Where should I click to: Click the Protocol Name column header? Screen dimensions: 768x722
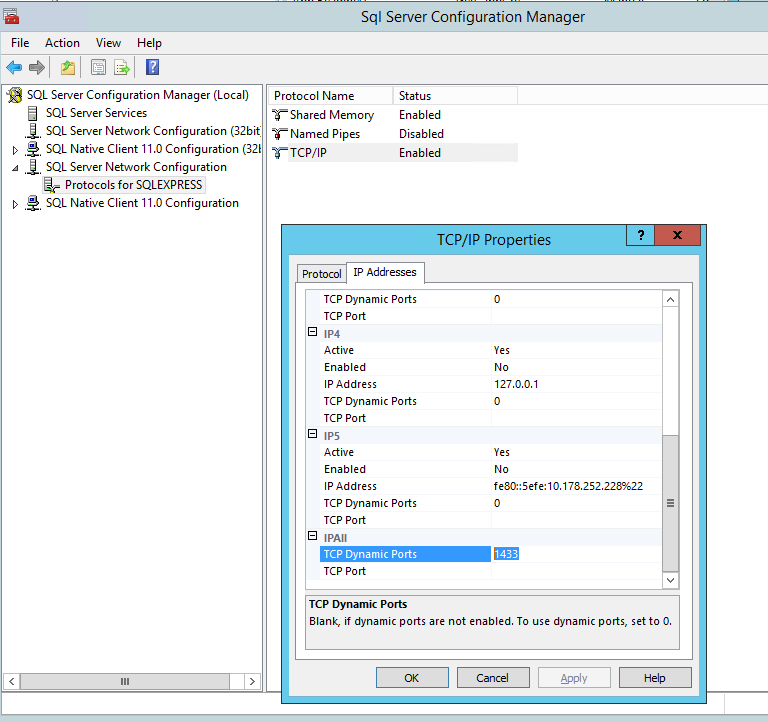[x=330, y=96]
